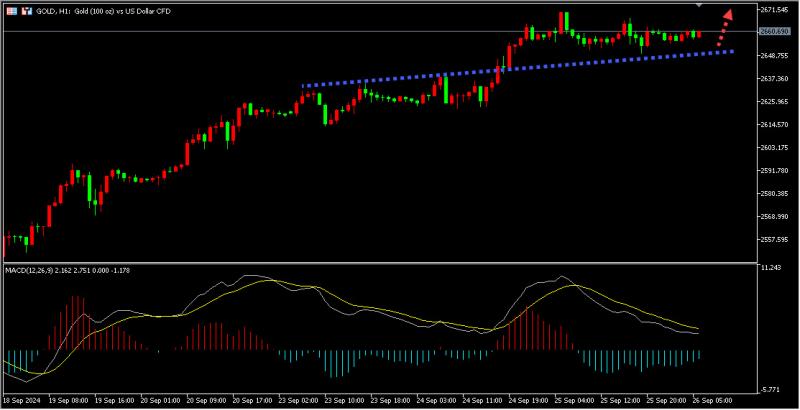The image size is (800, 410).
Task: Click the '24 Sep 11:00' time label
Action: [483, 400]
